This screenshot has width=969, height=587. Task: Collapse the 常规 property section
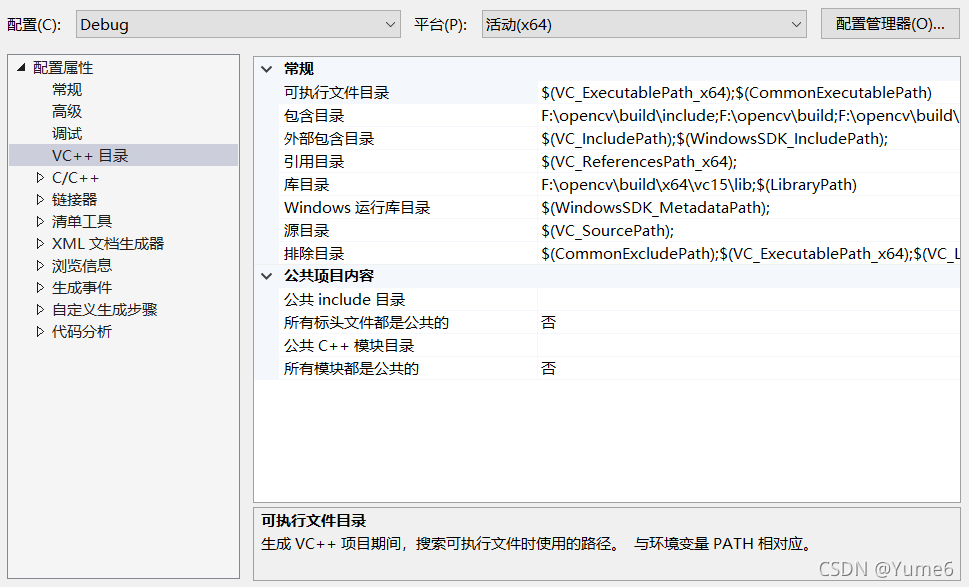coord(265,69)
